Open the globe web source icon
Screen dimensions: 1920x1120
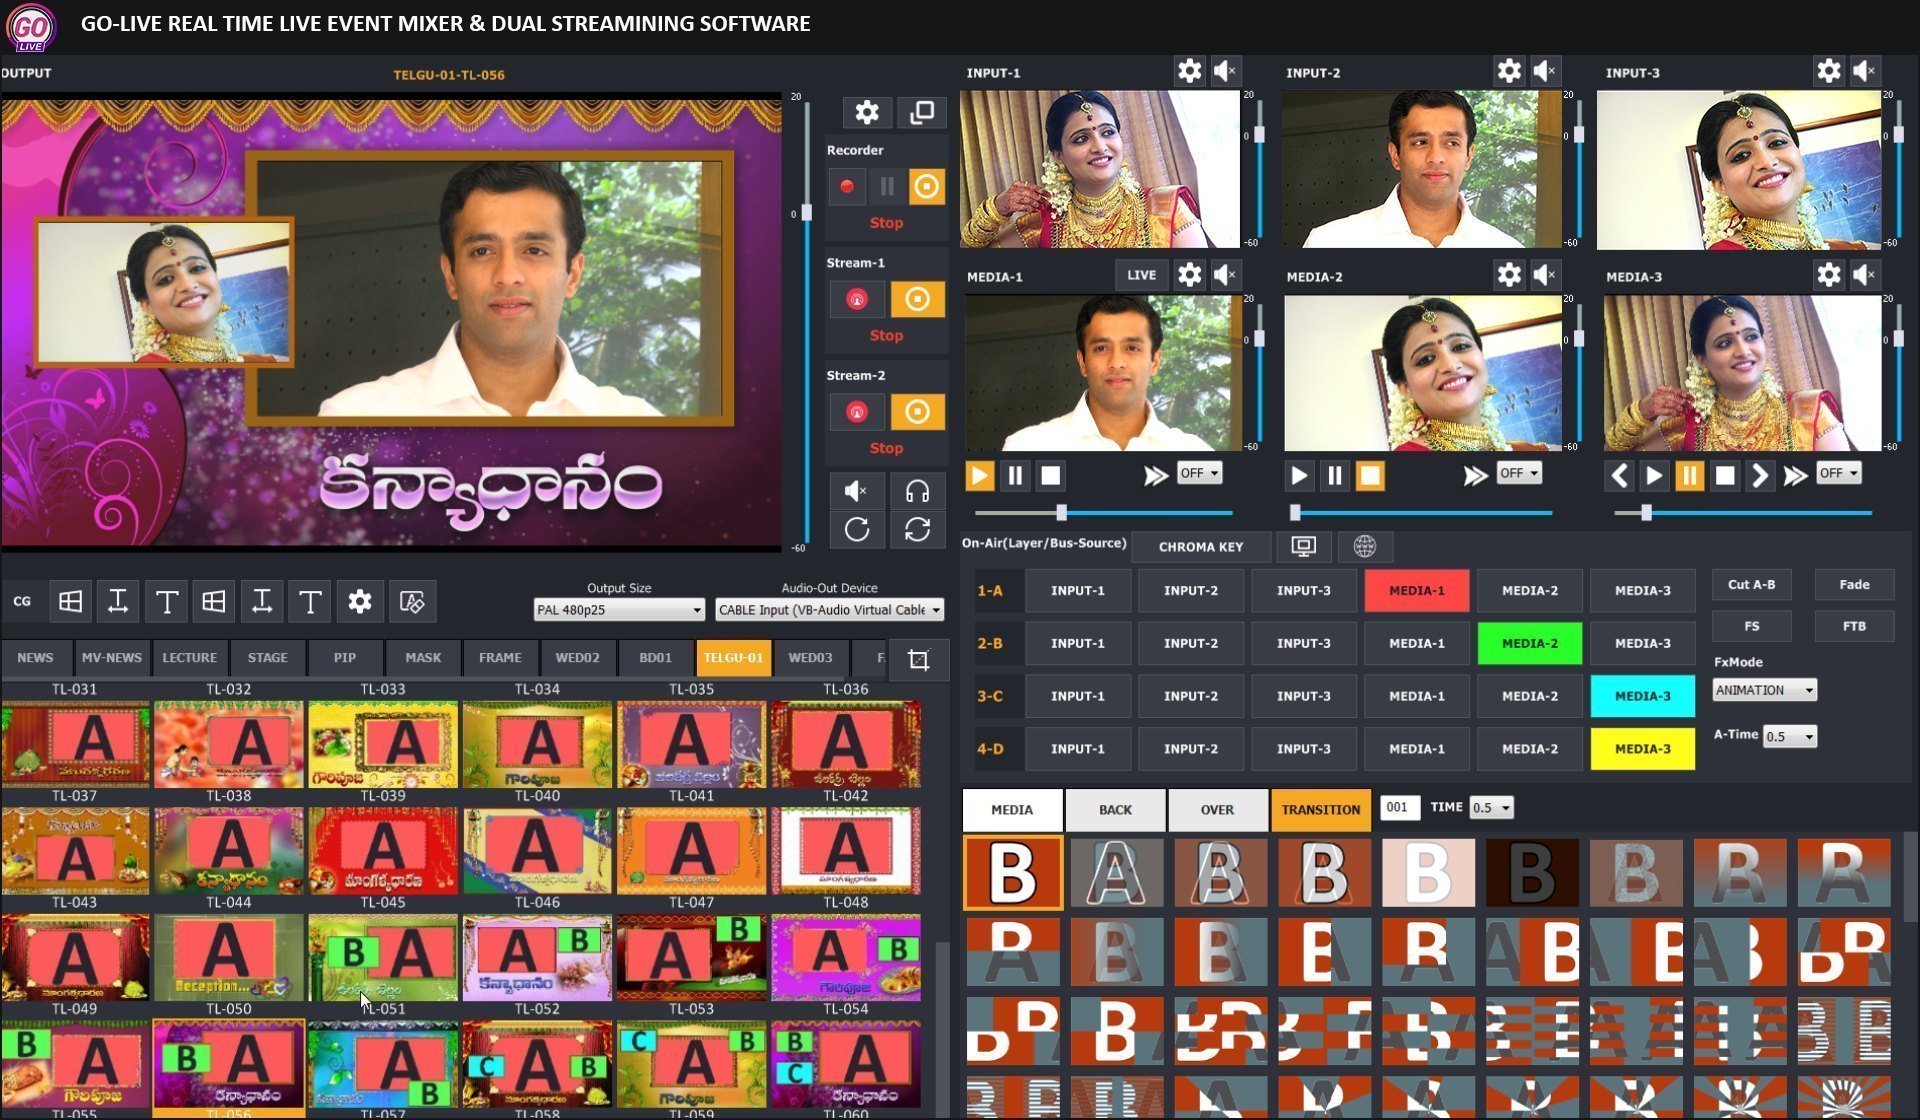pyautogui.click(x=1364, y=546)
